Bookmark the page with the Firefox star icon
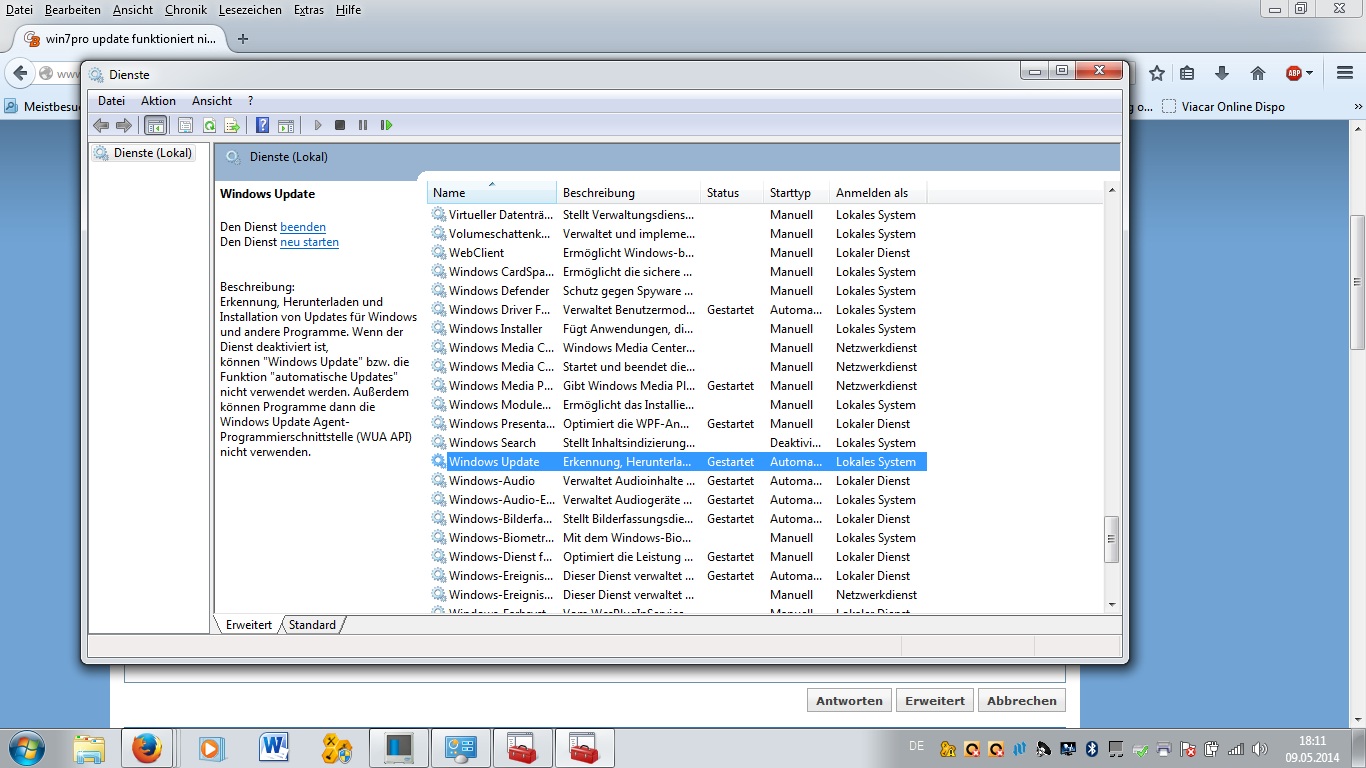This screenshot has width=1366, height=768. (1157, 73)
